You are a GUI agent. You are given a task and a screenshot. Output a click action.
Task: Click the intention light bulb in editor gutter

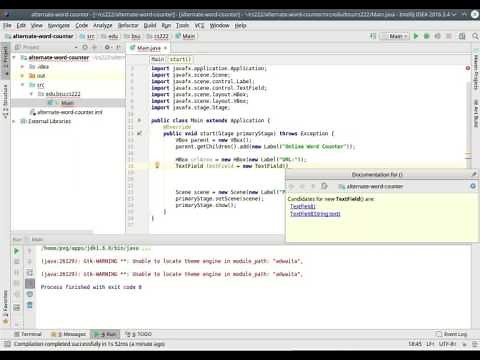tap(157, 165)
